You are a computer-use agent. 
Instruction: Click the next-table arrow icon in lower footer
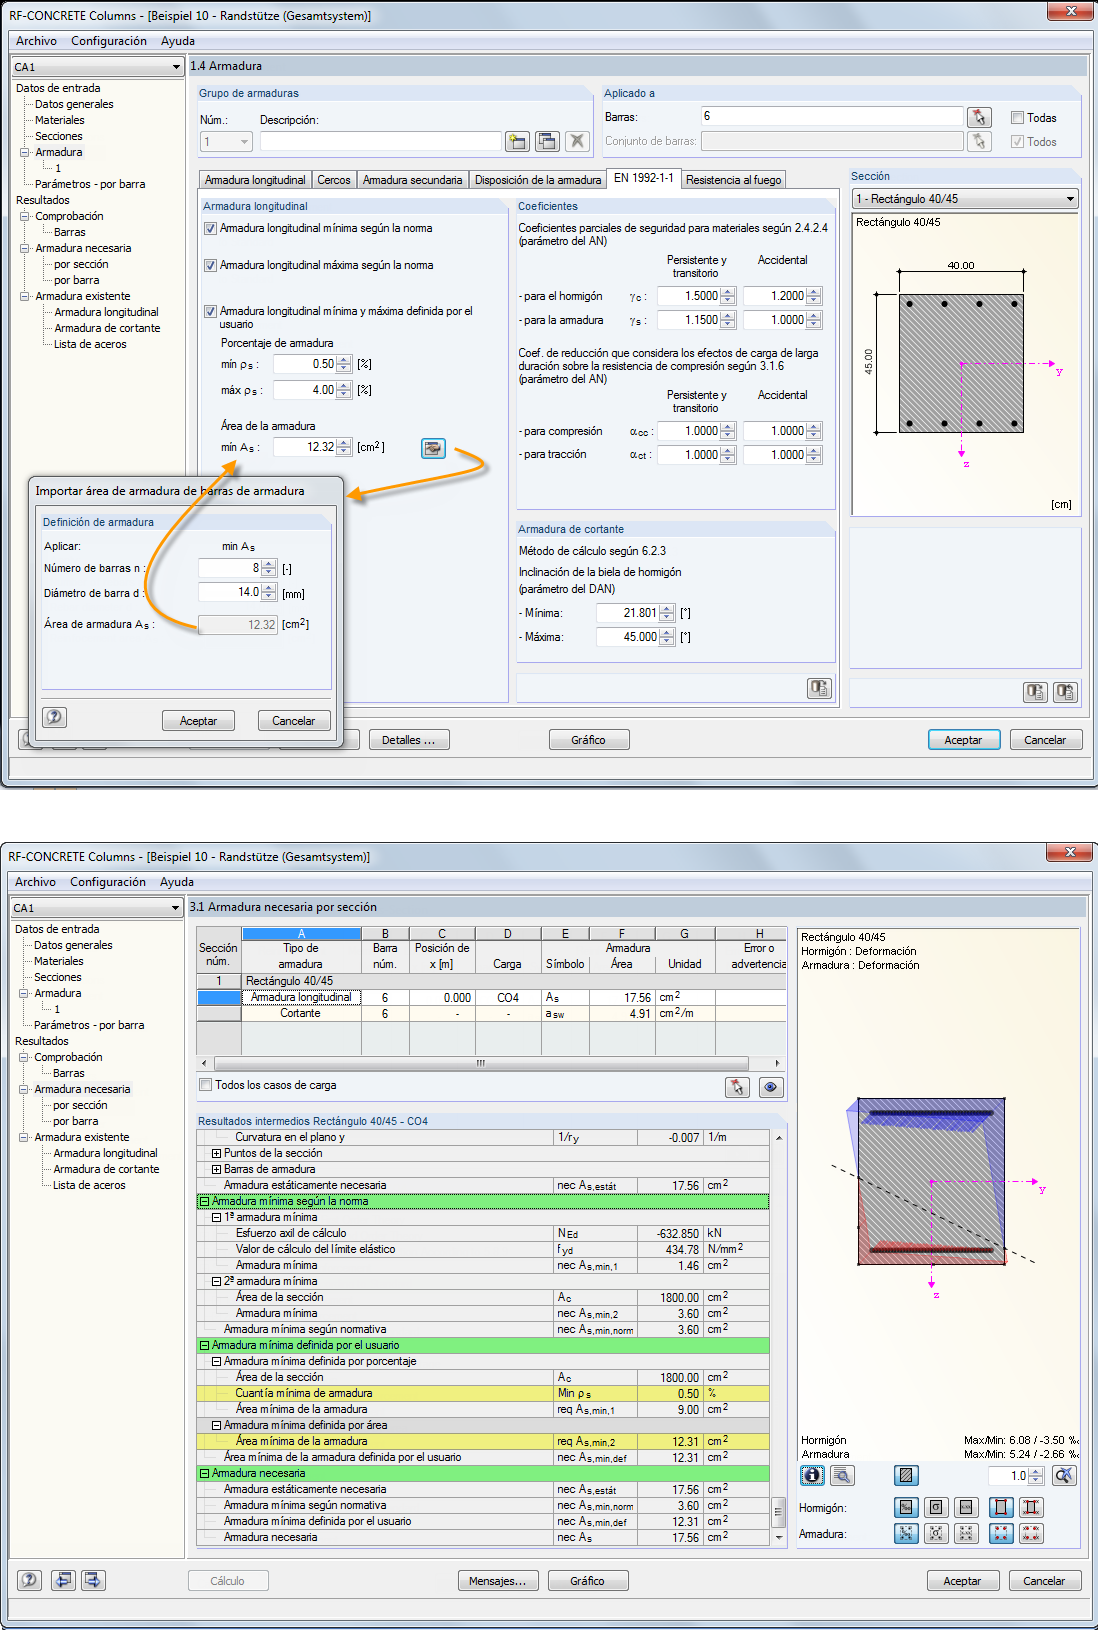click(x=94, y=1580)
